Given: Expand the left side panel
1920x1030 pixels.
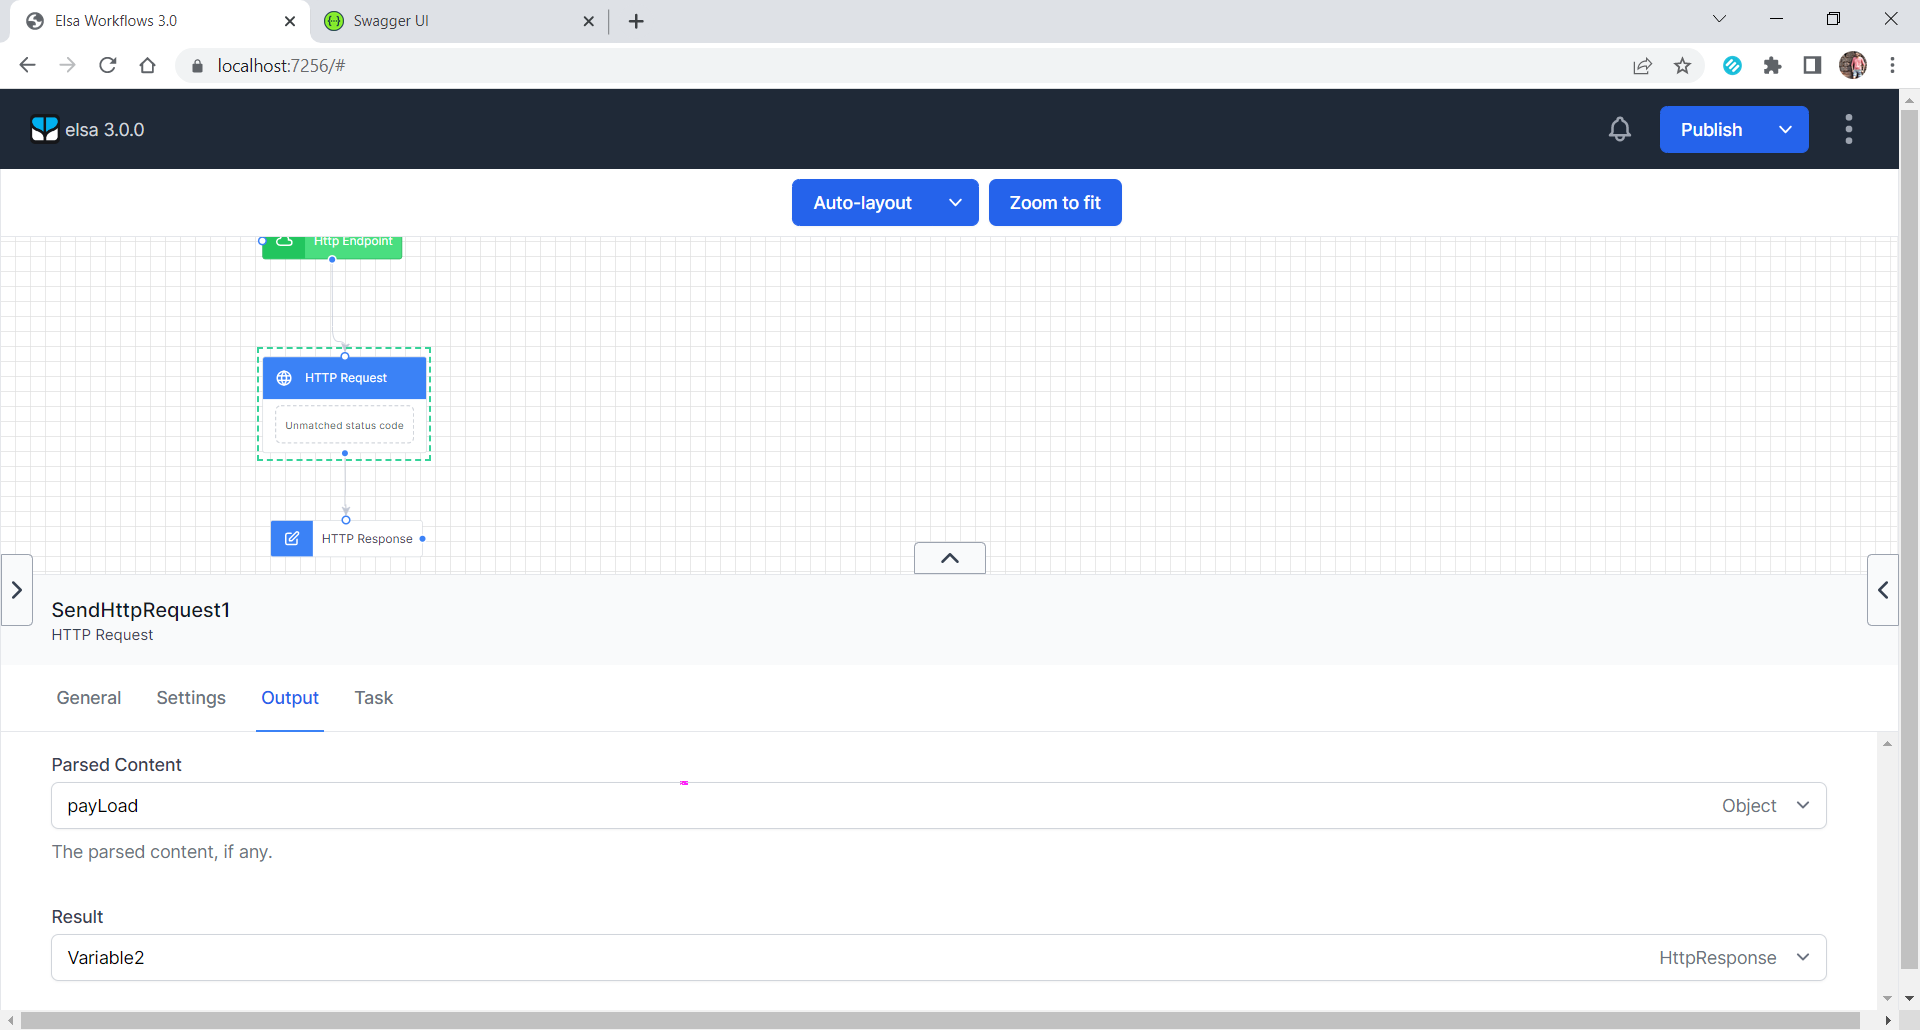Looking at the screenshot, I should (x=17, y=590).
